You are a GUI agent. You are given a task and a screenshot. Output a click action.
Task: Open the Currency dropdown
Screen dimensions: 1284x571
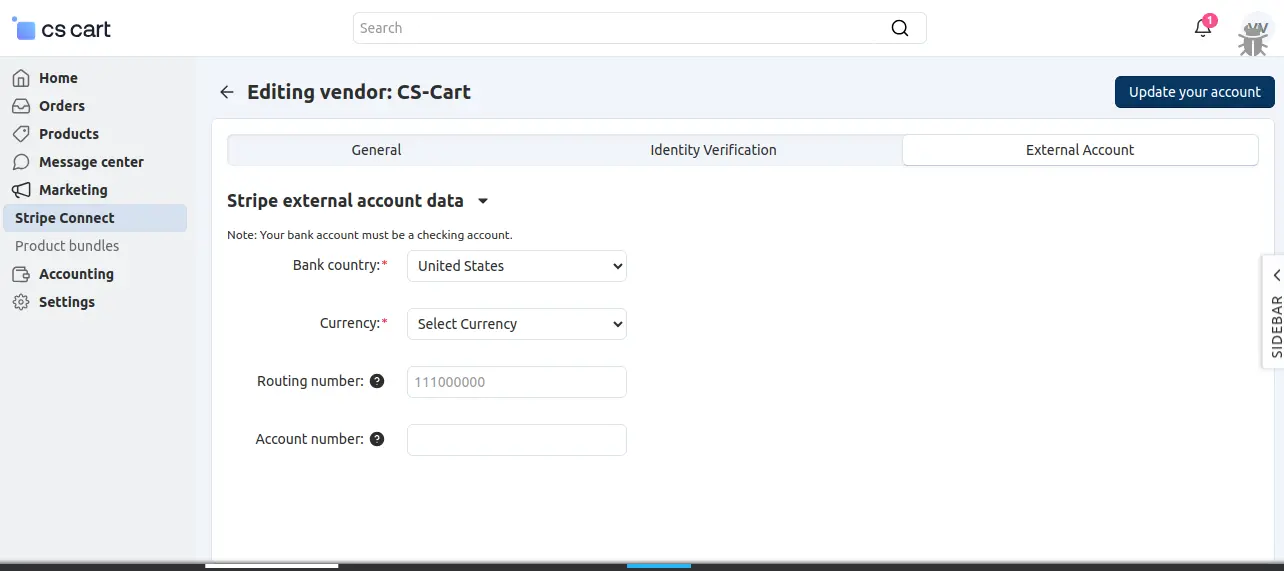click(x=517, y=324)
